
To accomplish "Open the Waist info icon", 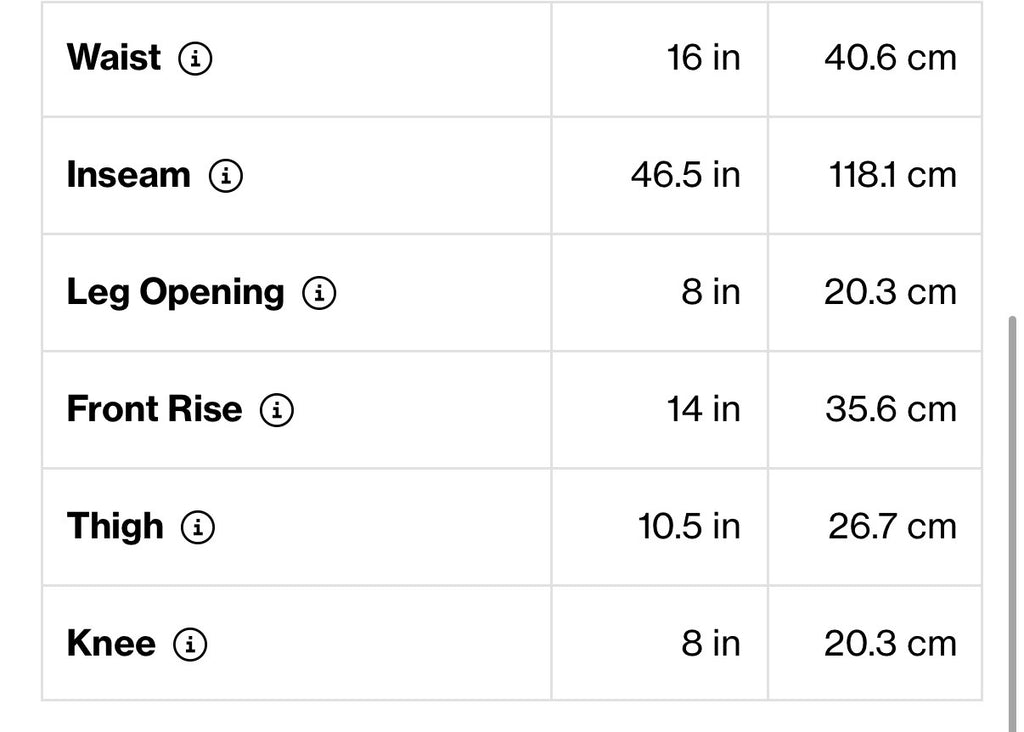I will [x=195, y=58].
